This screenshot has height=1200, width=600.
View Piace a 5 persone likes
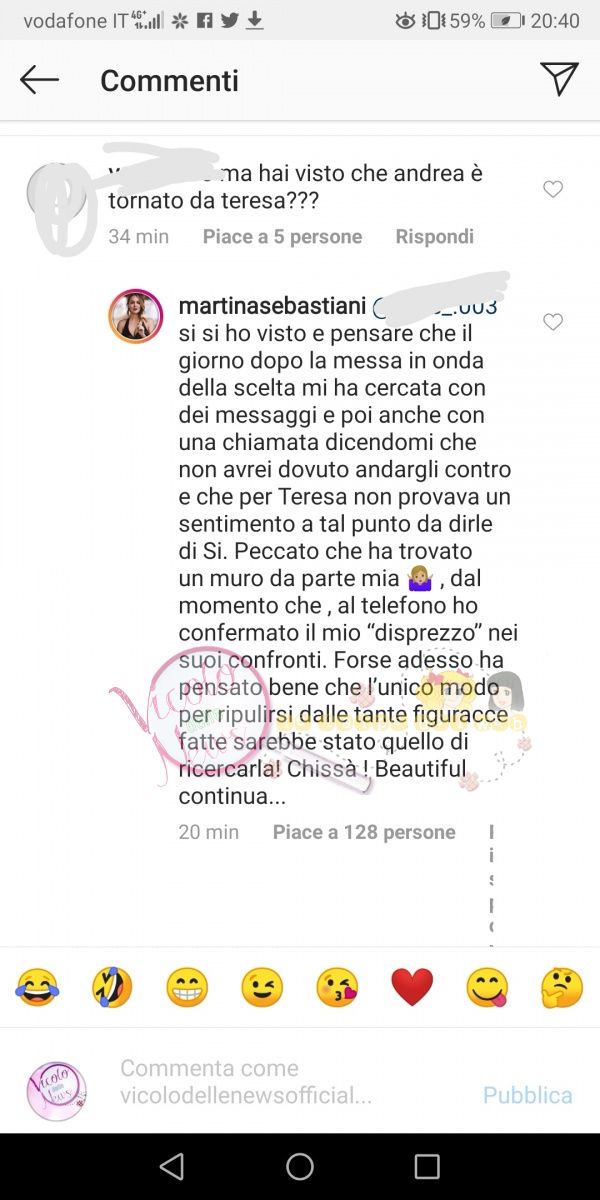pos(282,237)
